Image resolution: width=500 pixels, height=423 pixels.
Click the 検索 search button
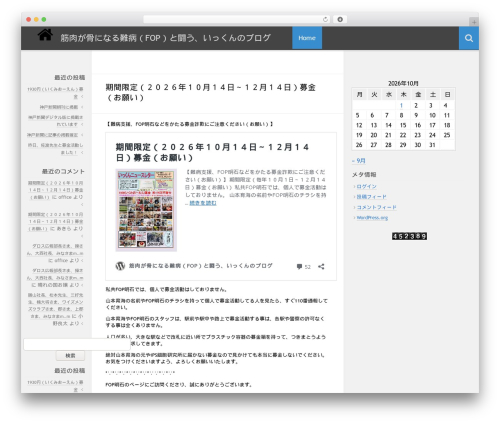(70, 356)
